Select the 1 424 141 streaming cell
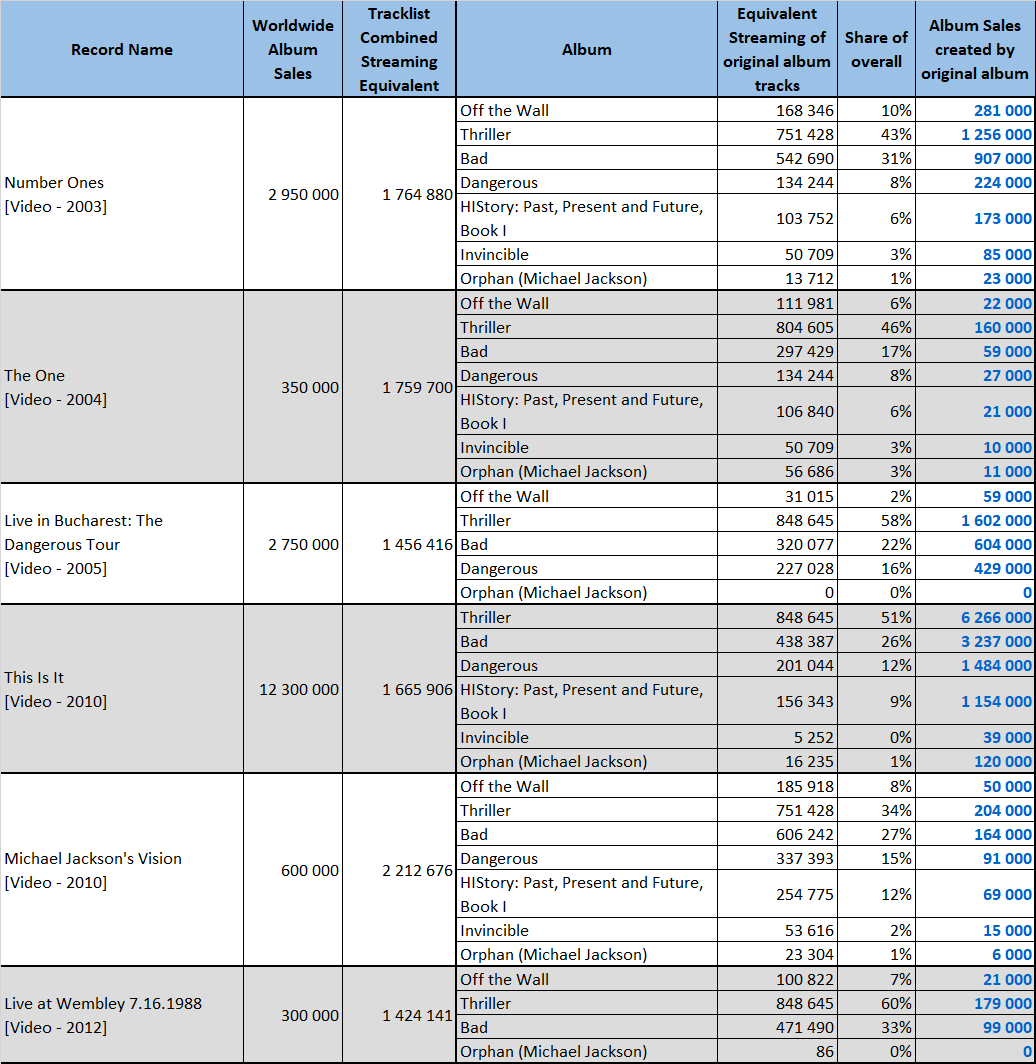The width and height of the screenshot is (1036, 1064). click(399, 1015)
